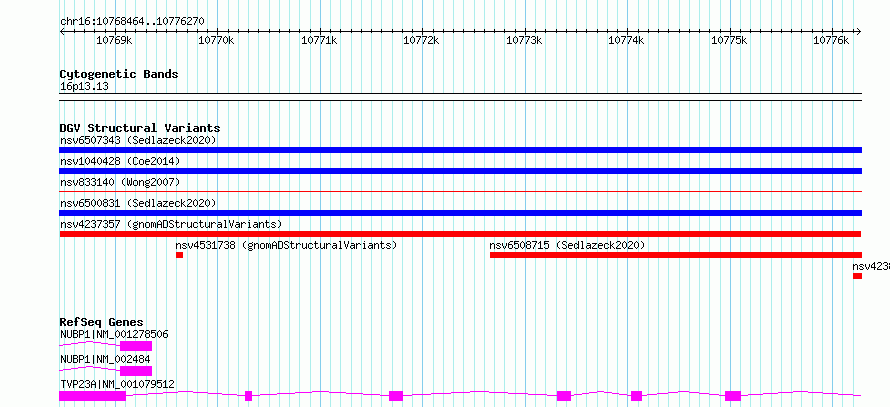Click the TVP23A exon just past 10774k
The image size is (890, 407).
[636, 396]
